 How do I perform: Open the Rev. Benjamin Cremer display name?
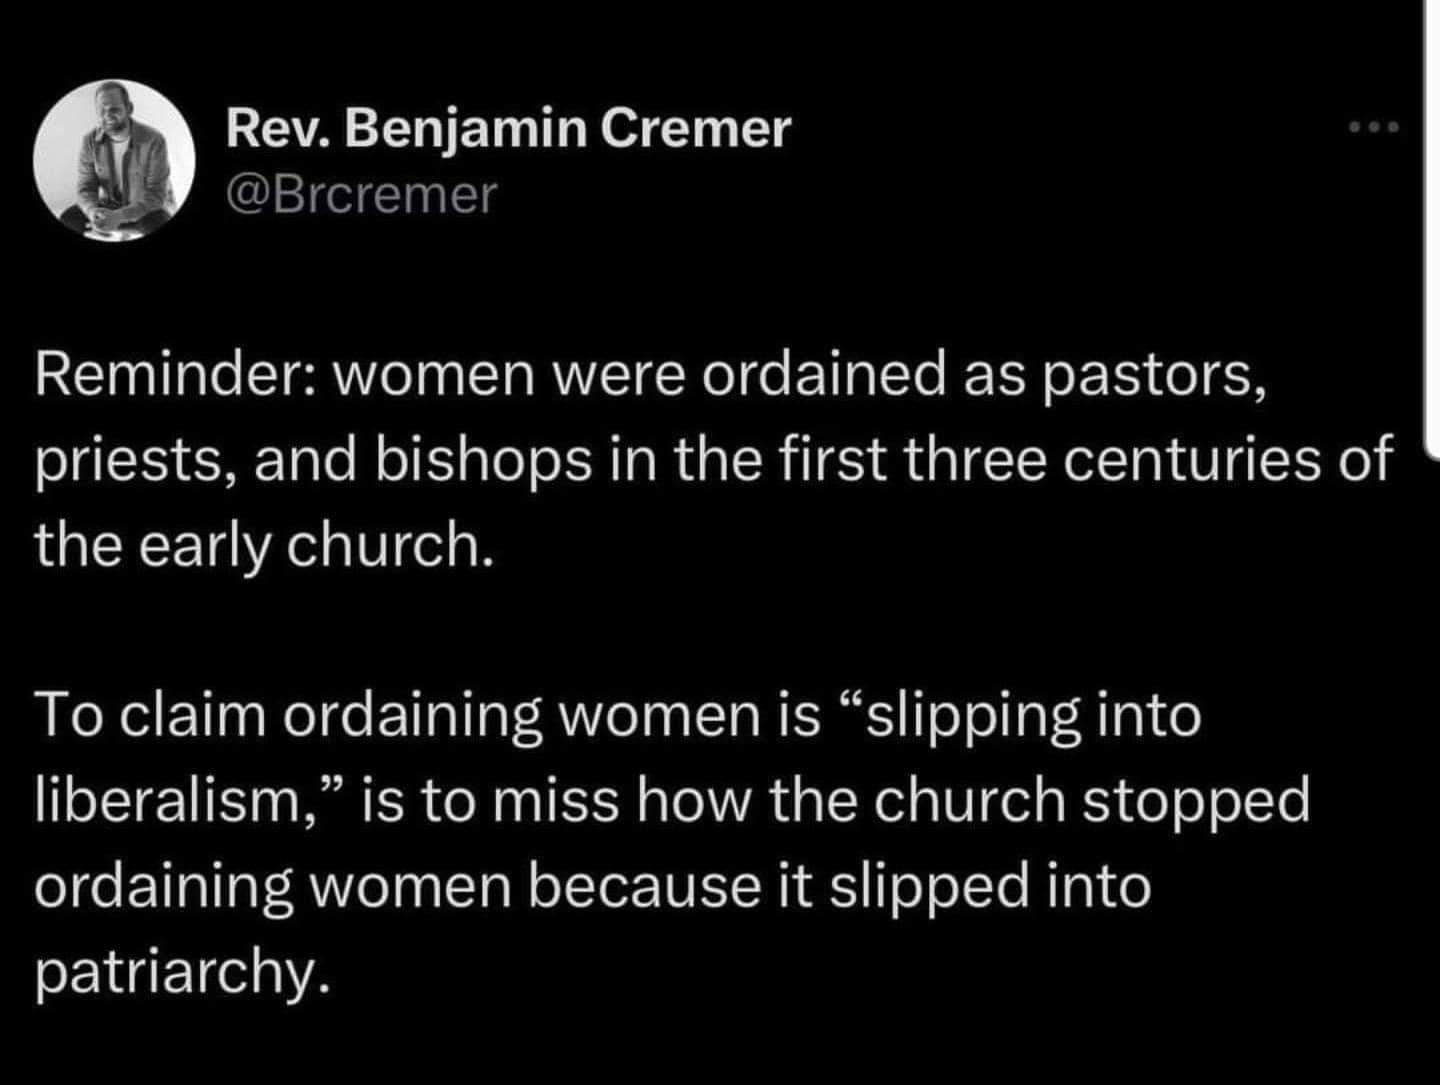pyautogui.click(x=508, y=129)
